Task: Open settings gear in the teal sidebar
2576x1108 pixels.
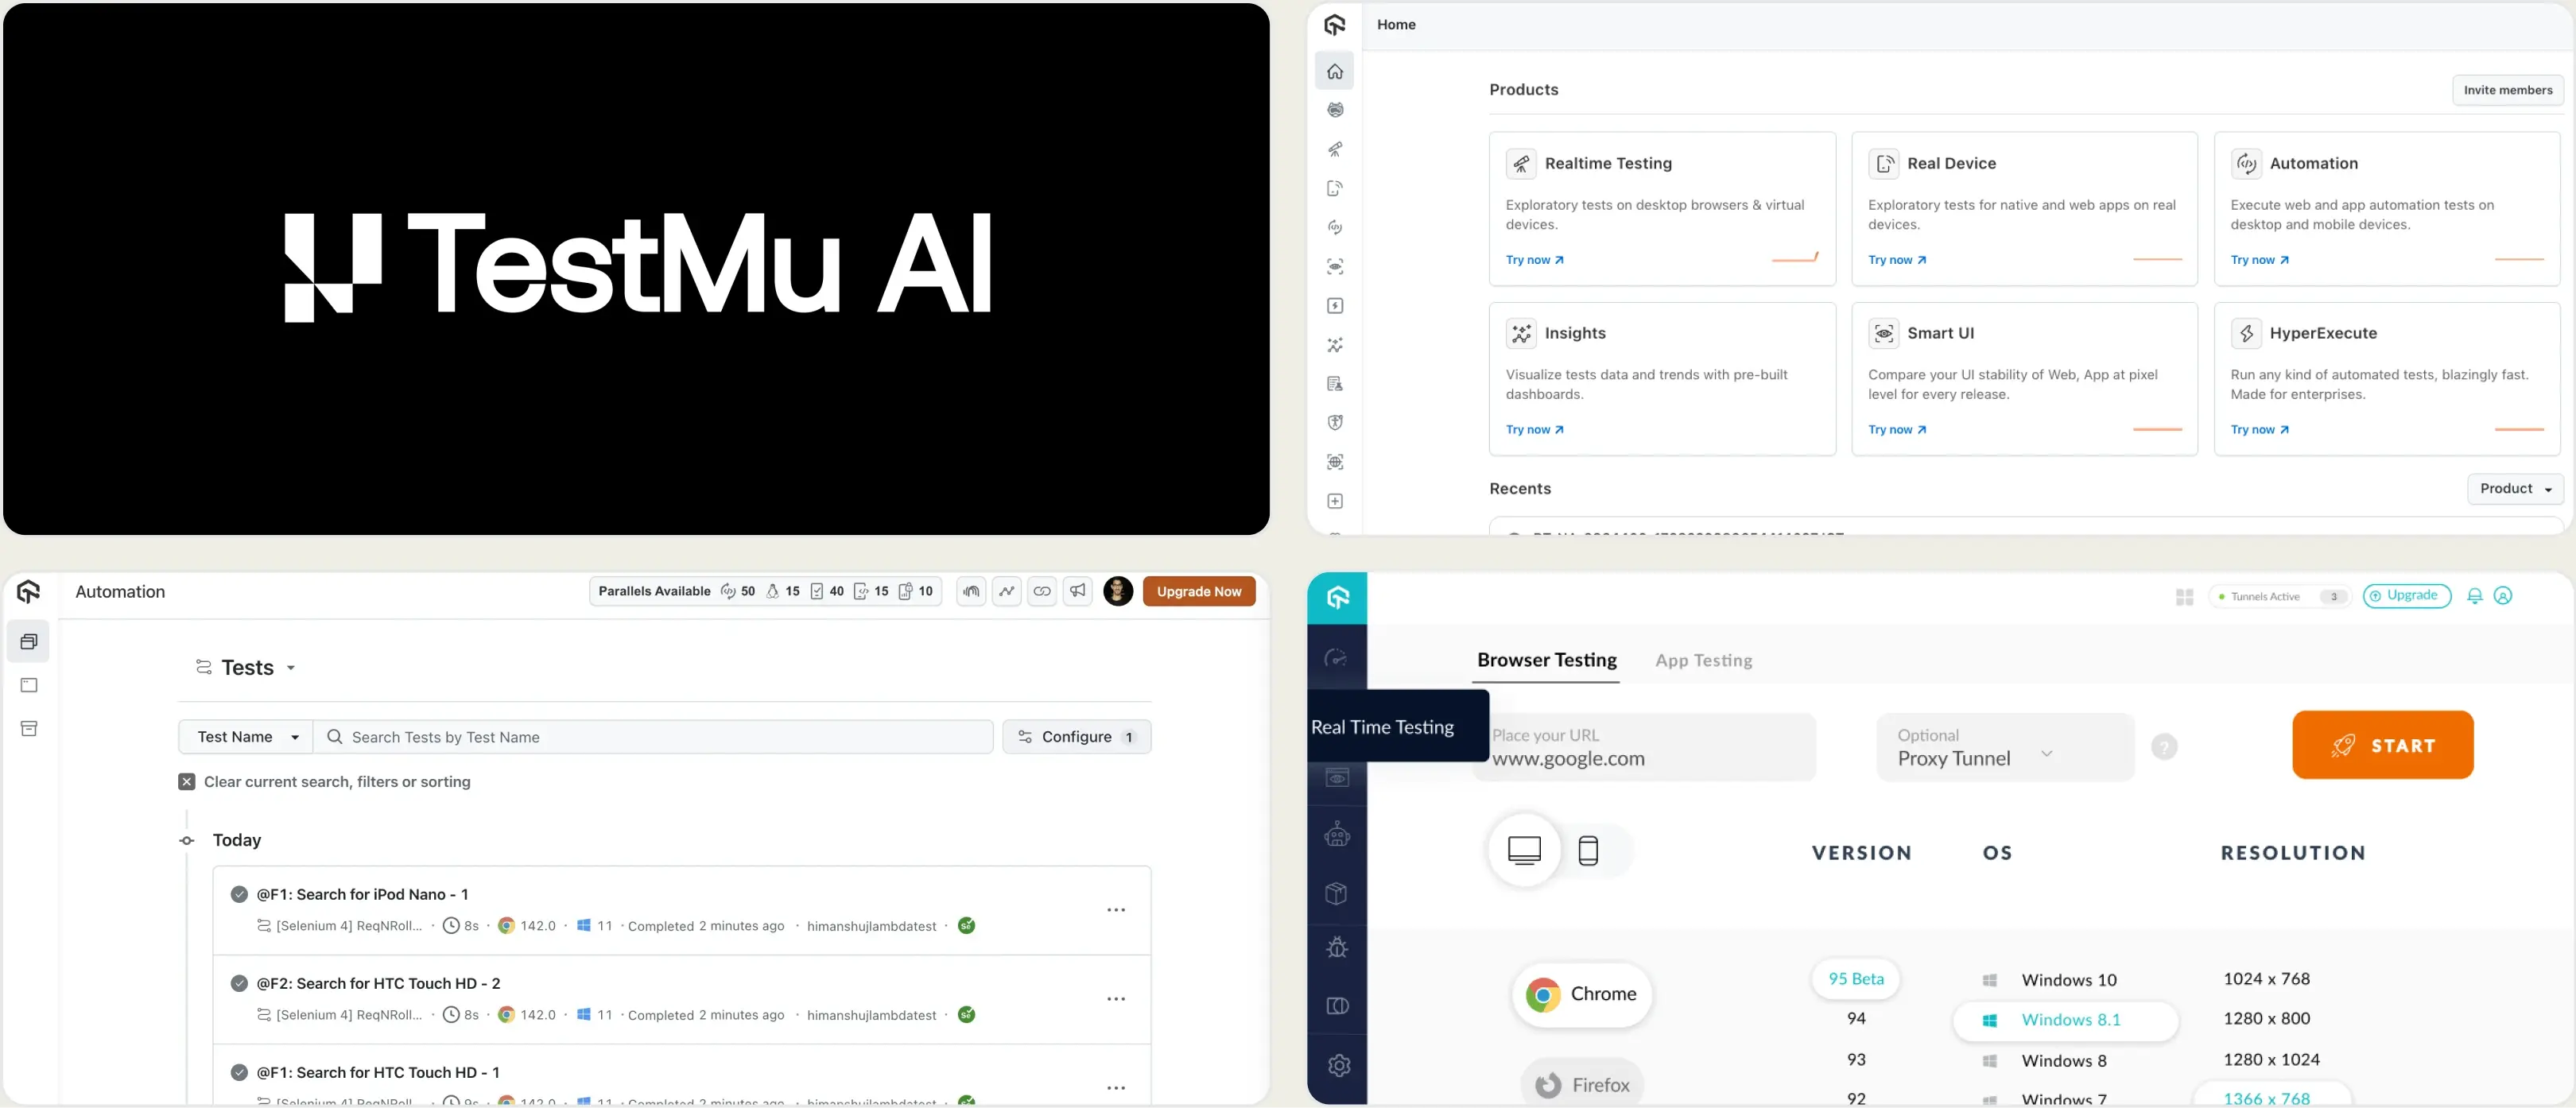Action: click(1339, 1065)
